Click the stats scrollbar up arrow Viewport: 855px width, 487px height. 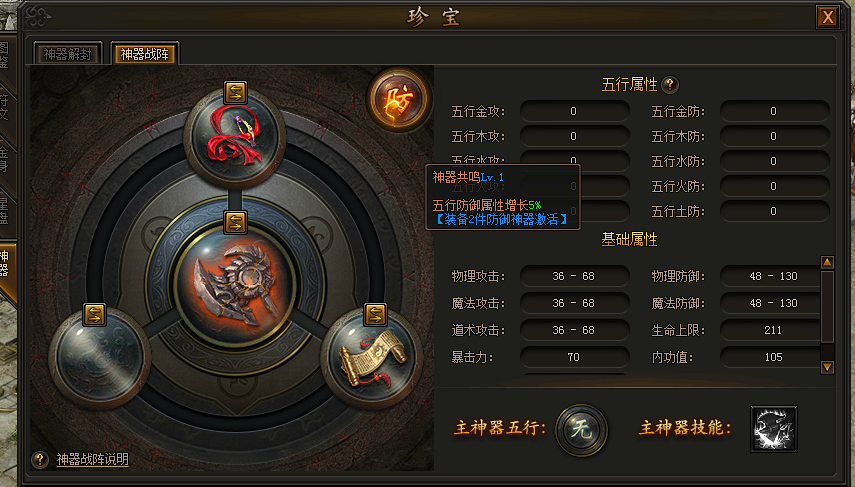827,262
